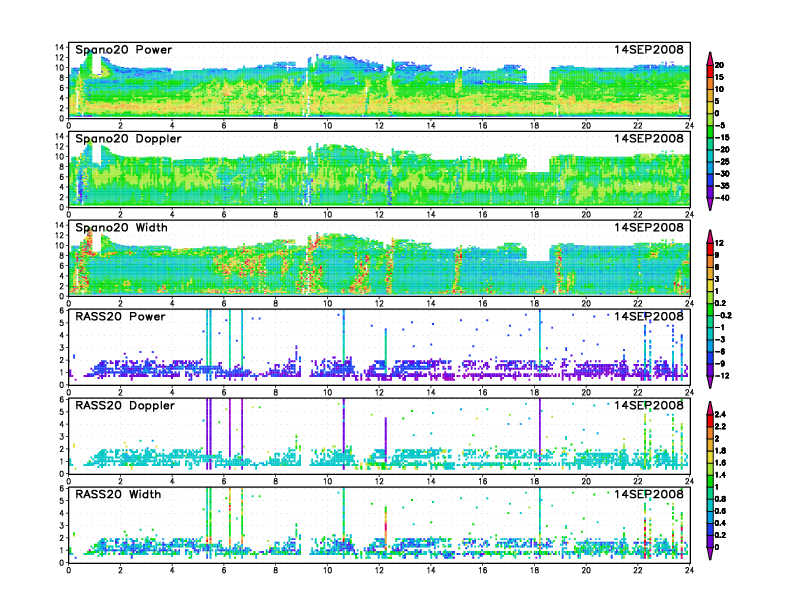Click the 2.4 label on the bottom colorbar

click(x=720, y=414)
